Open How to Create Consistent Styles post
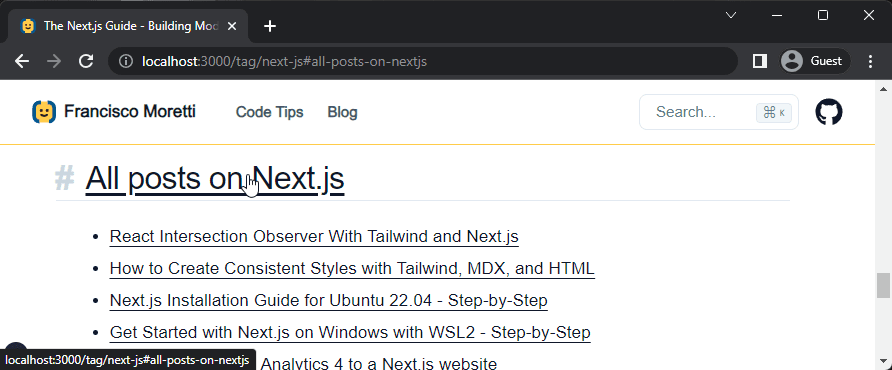This screenshot has height=370, width=892. [x=352, y=268]
